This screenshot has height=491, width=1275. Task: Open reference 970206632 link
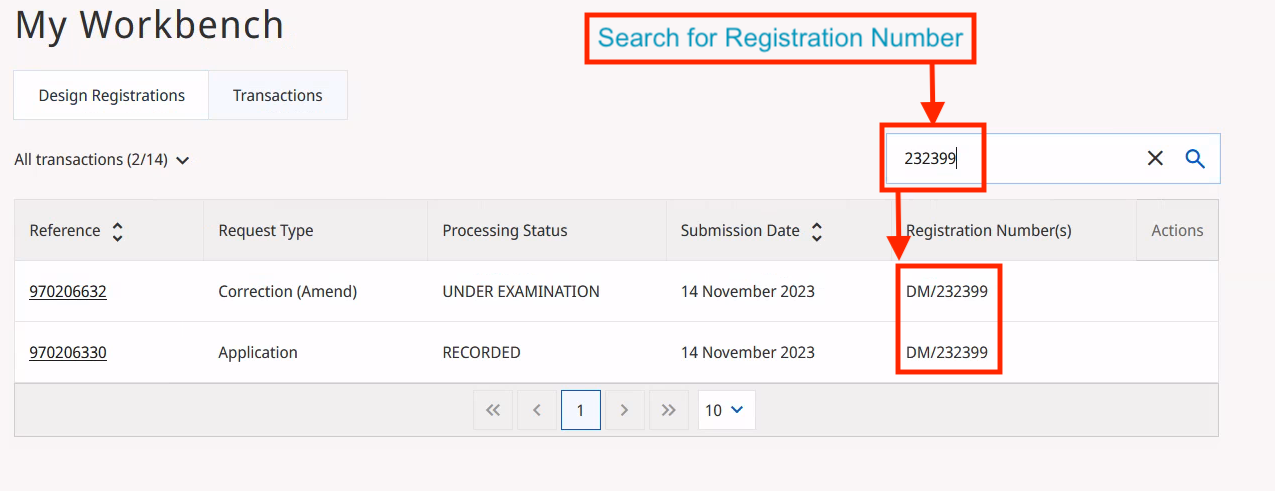click(68, 292)
